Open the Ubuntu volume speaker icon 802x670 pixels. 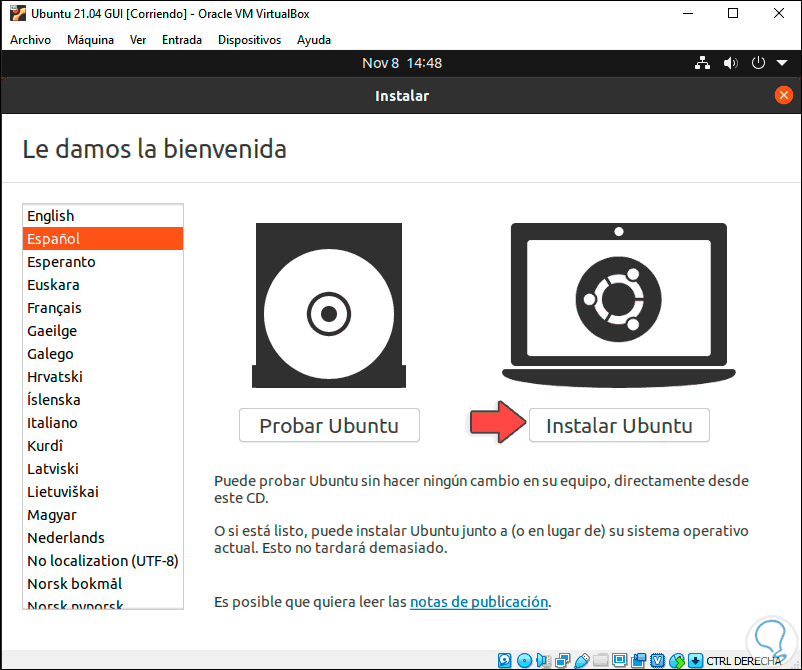tap(730, 63)
